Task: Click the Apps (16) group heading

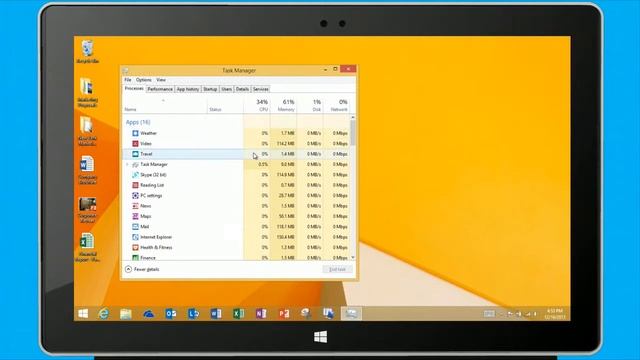Action: click(138, 122)
